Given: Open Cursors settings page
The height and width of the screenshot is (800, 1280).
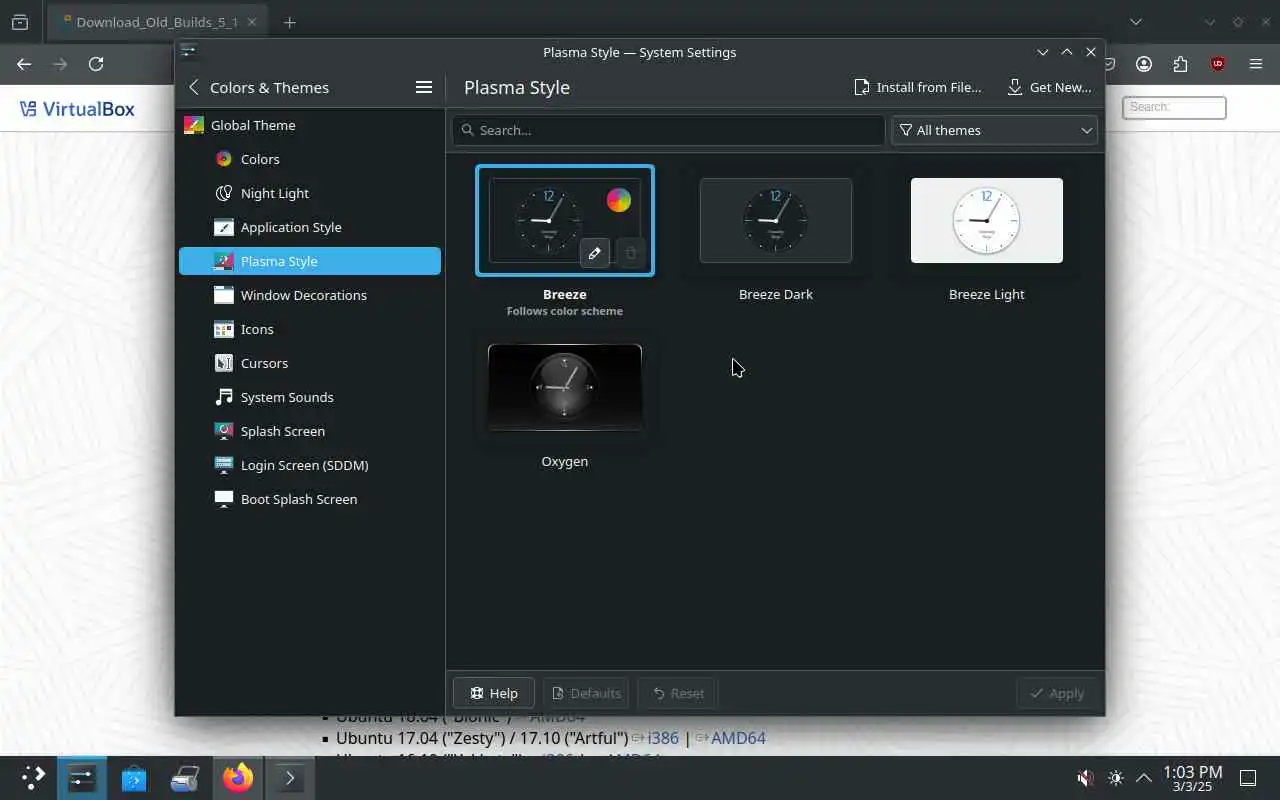Looking at the screenshot, I should pyautogui.click(x=310, y=363).
